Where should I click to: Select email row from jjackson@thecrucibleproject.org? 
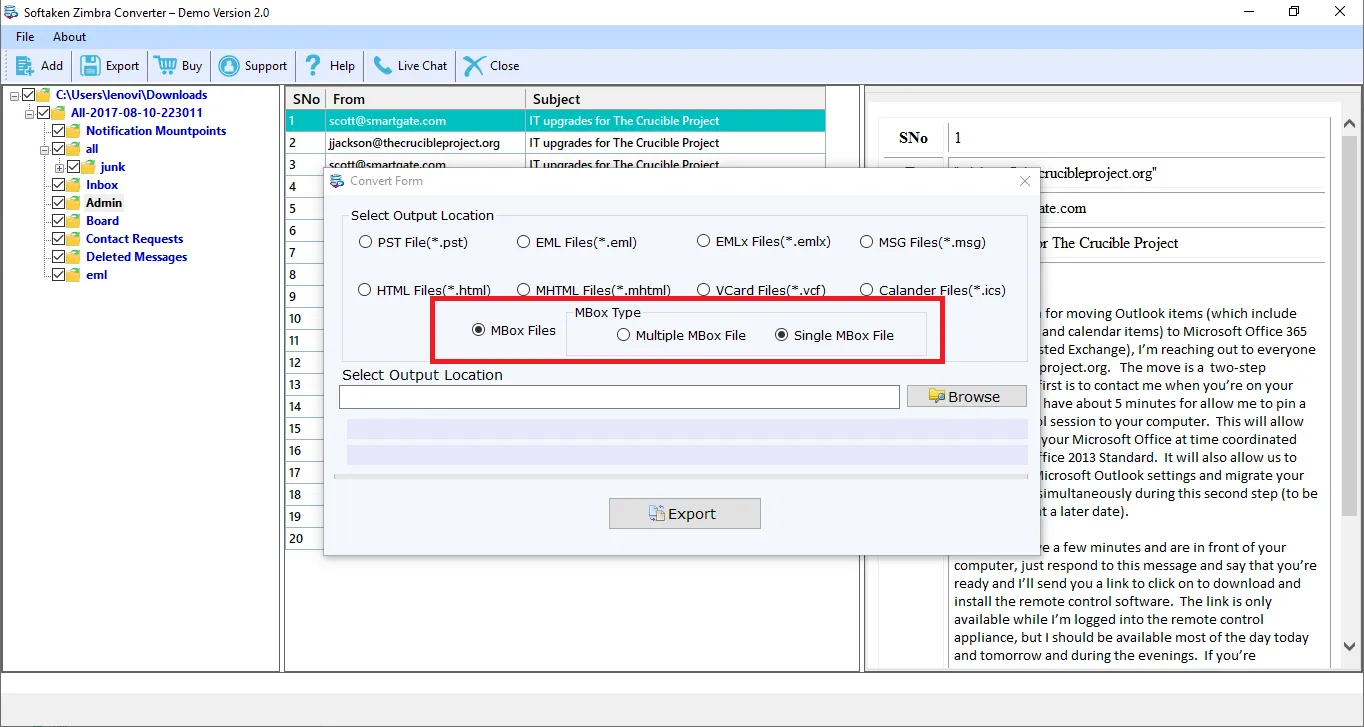pyautogui.click(x=555, y=143)
